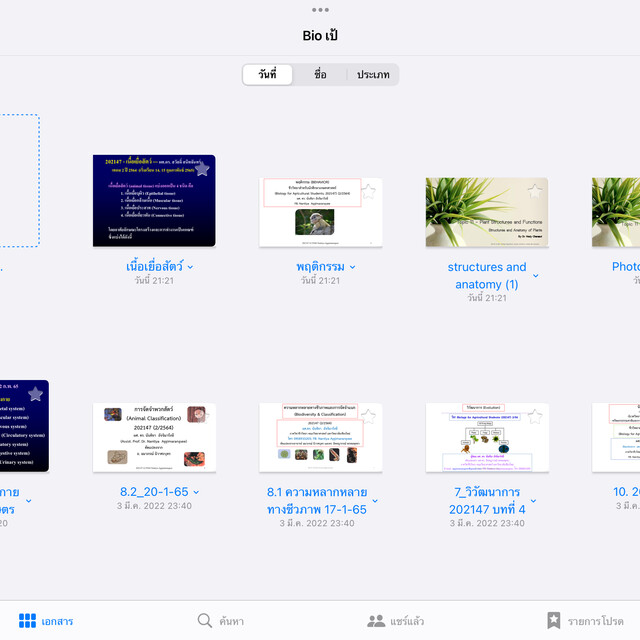Expand options chevron beside เนื้อเยื่อสัตว์ title
Screen dimensions: 640x640
(x=191, y=267)
